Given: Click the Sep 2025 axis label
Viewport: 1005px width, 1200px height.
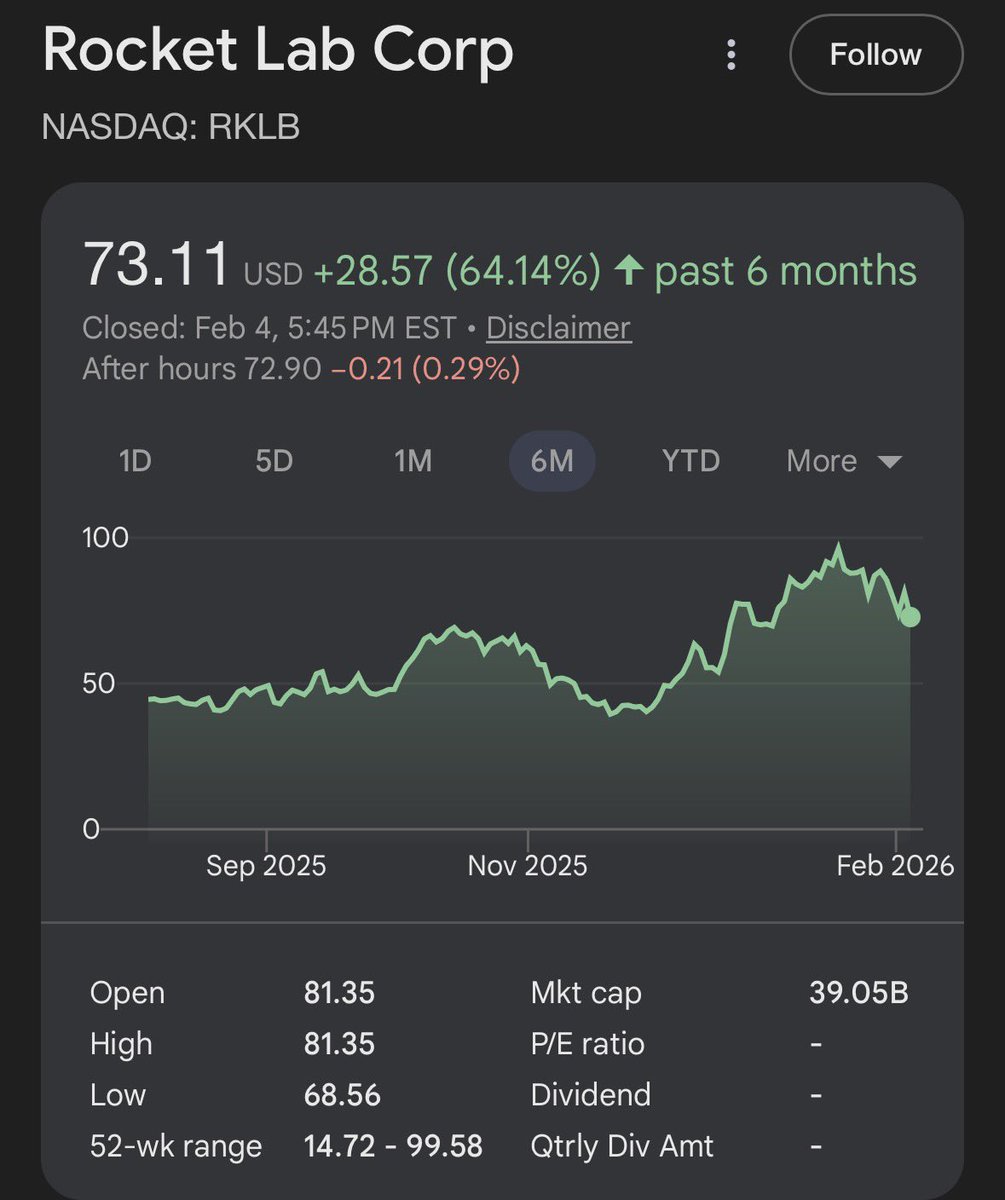Looking at the screenshot, I should point(266,865).
